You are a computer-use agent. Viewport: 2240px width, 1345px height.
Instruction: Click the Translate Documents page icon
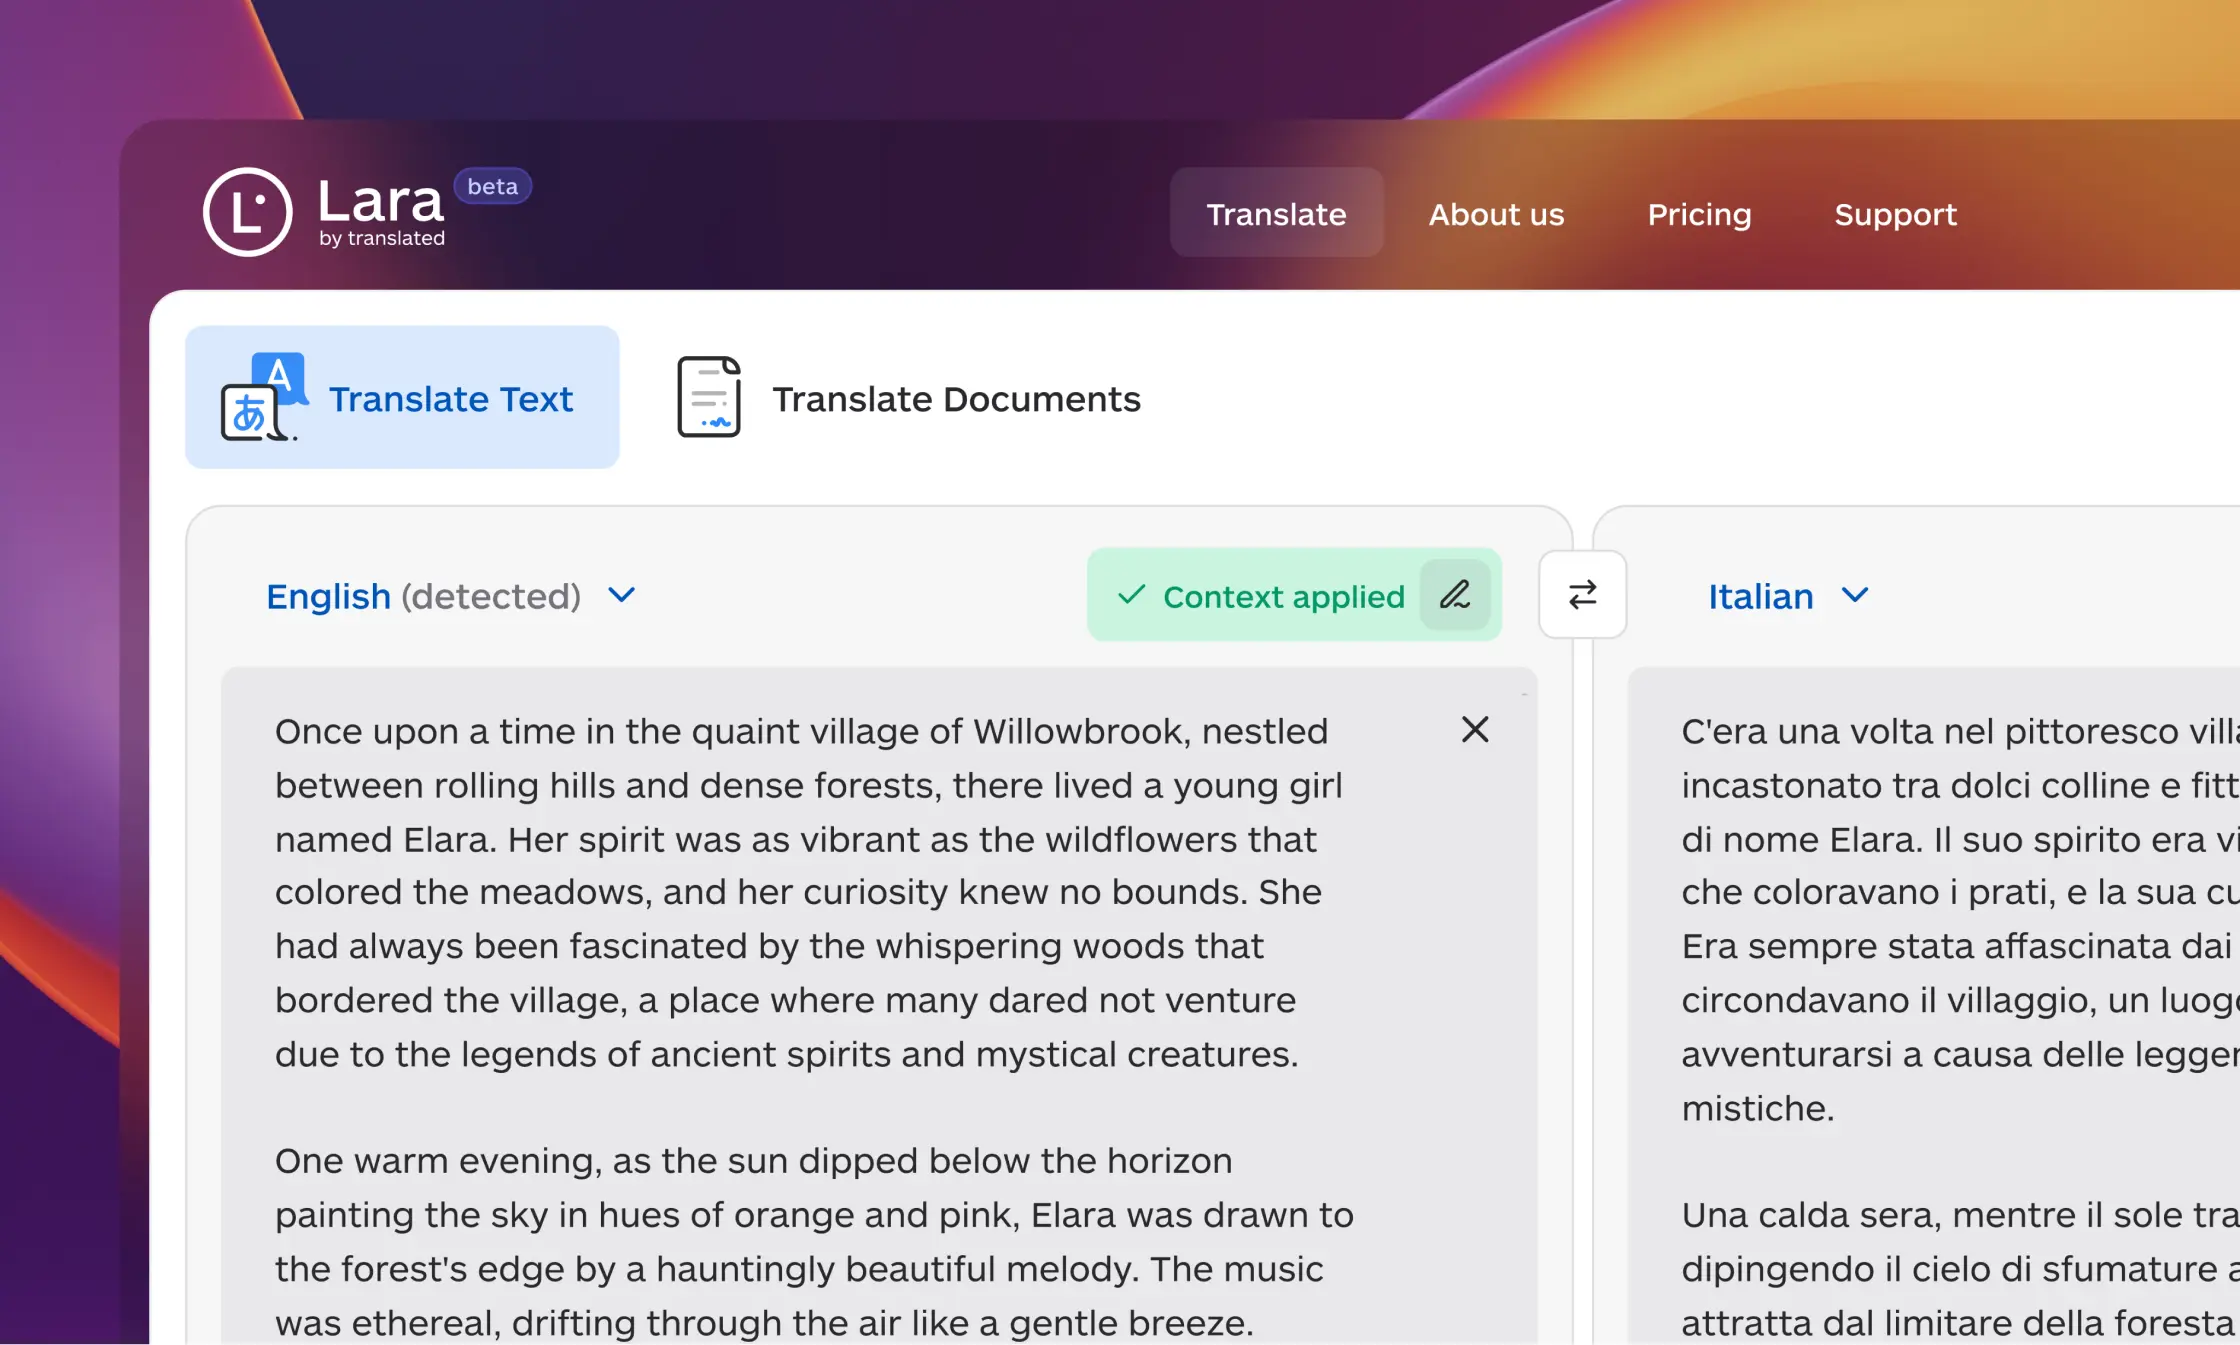[709, 398]
